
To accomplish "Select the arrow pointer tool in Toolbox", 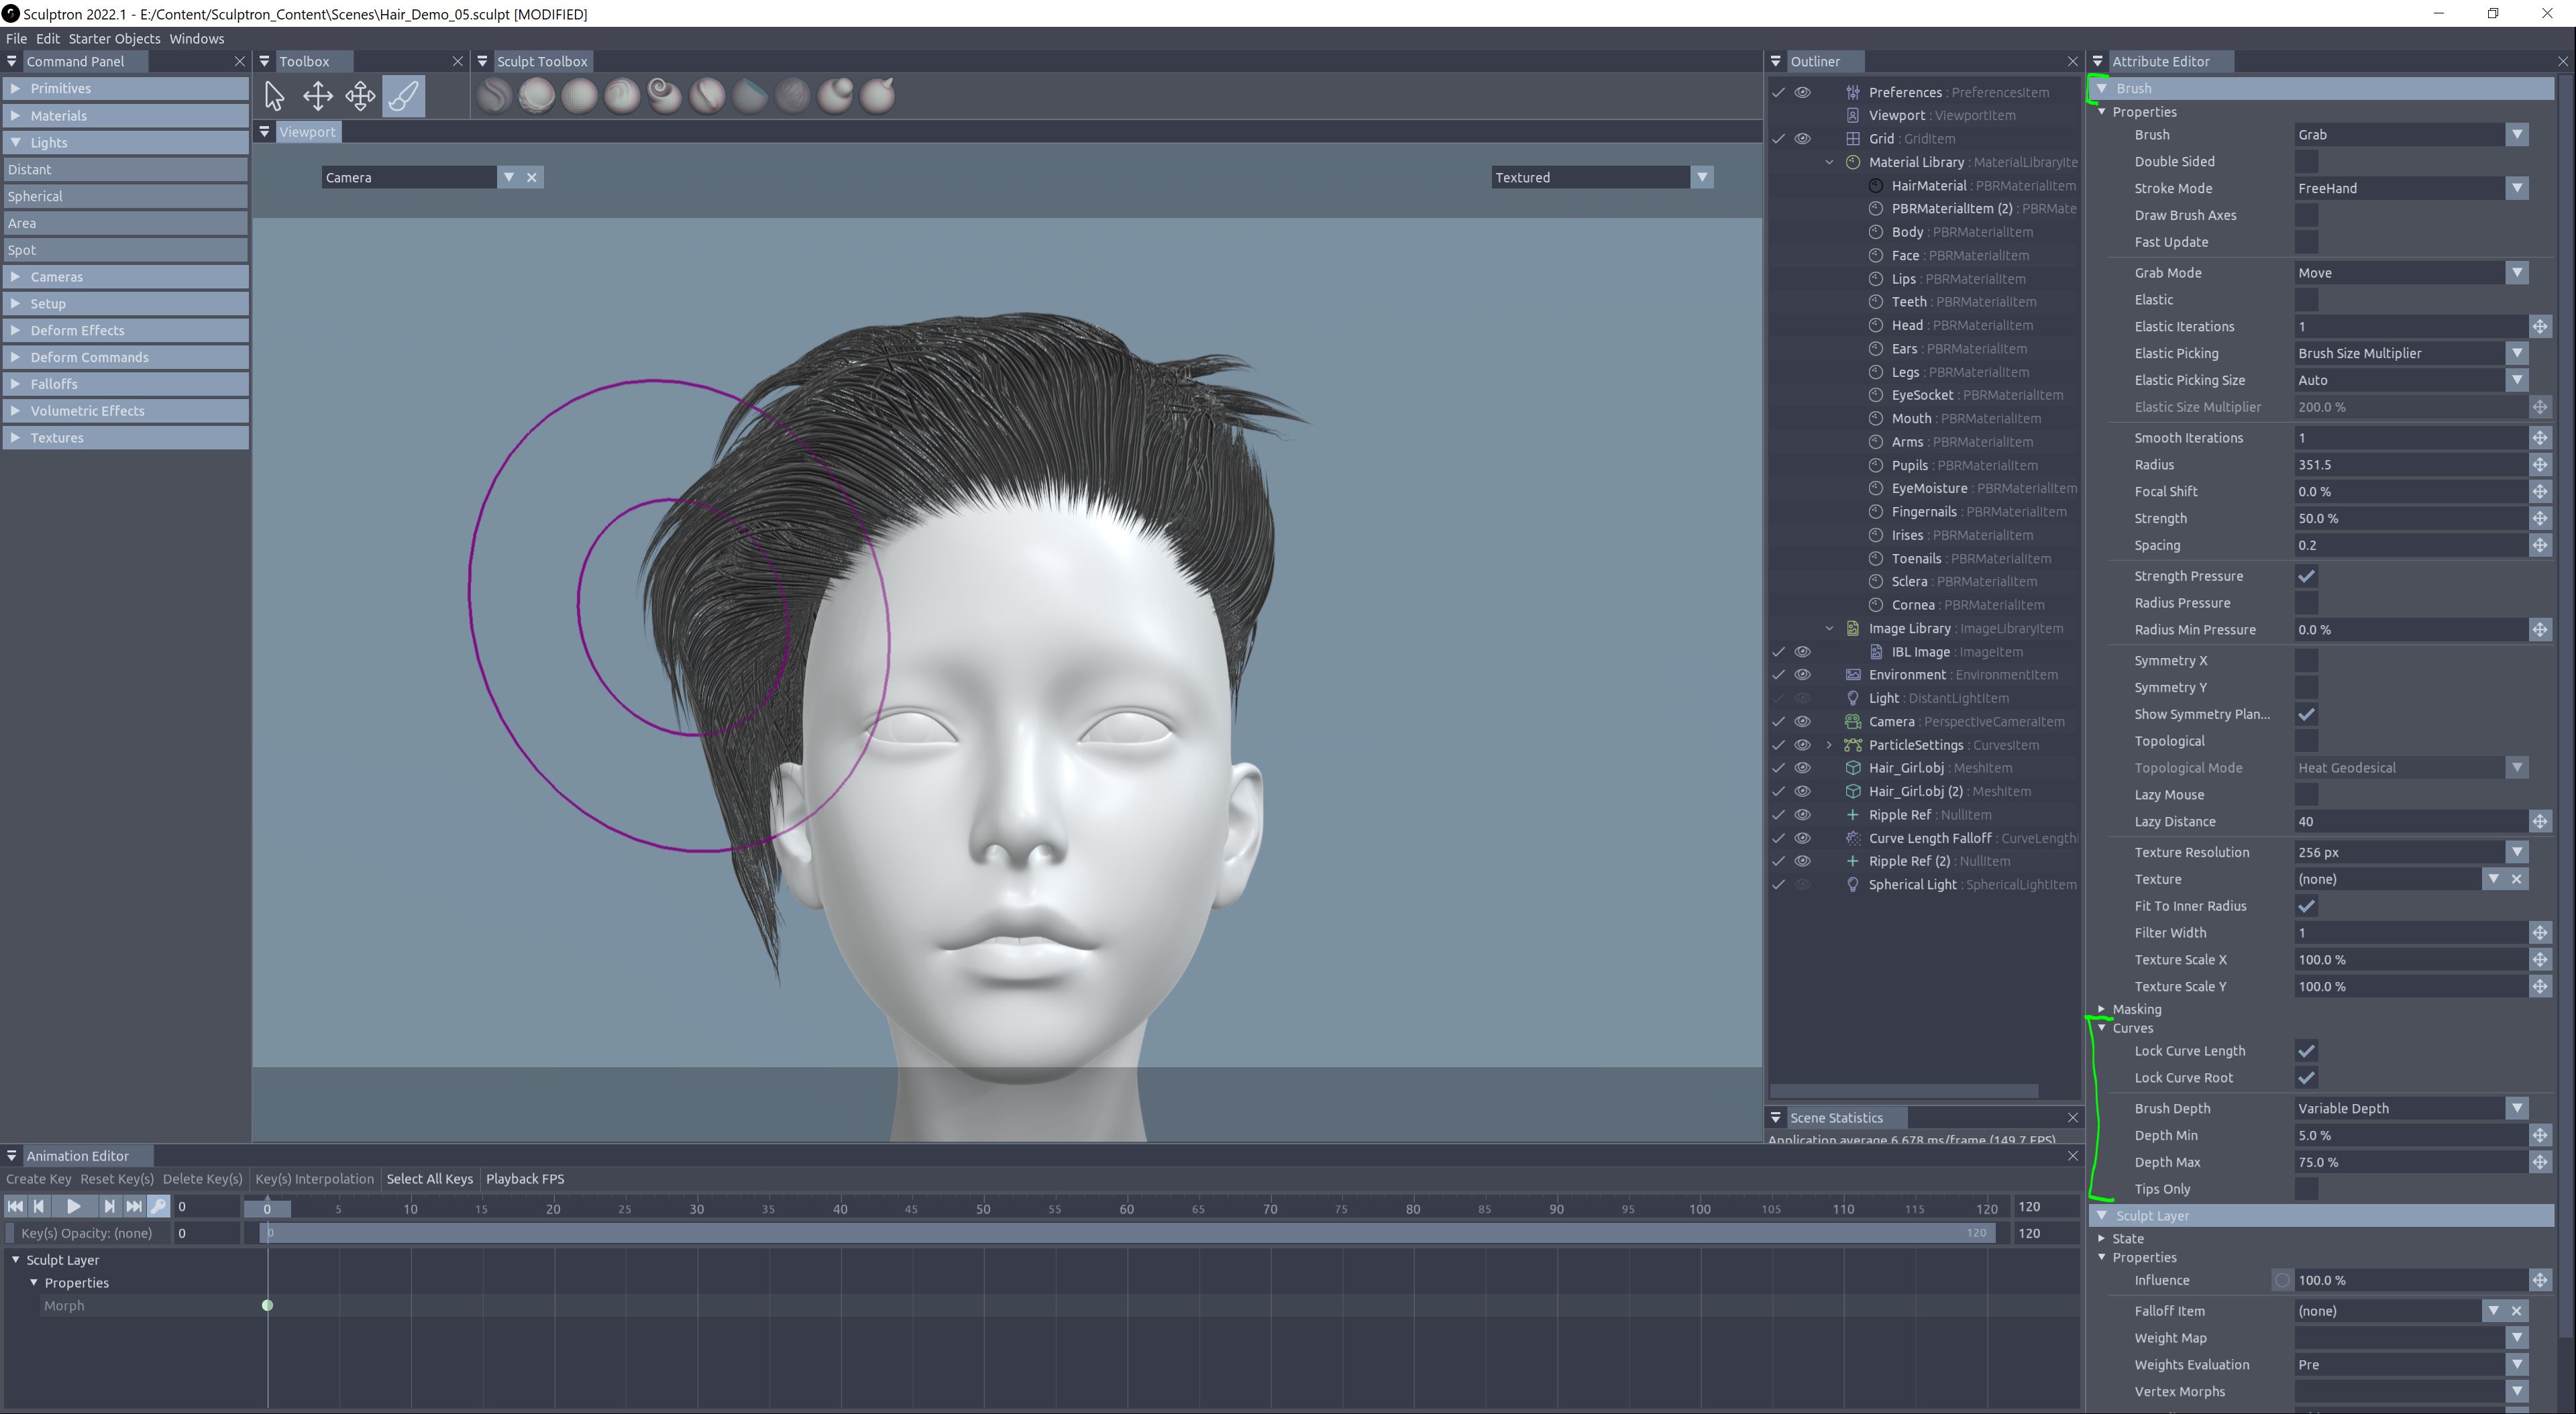I will (x=274, y=96).
